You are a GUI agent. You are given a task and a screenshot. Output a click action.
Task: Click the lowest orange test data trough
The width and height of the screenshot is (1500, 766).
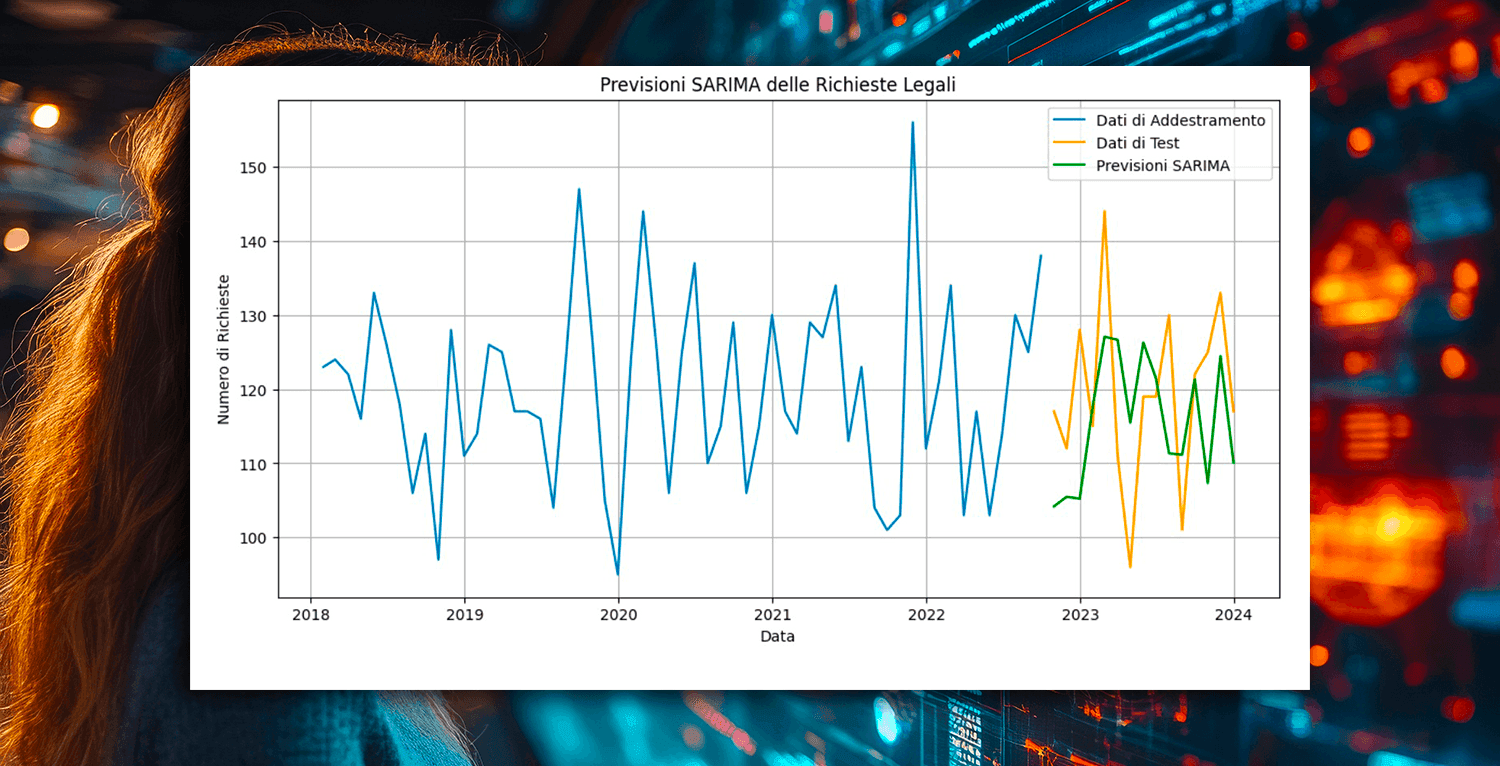(x=1130, y=567)
